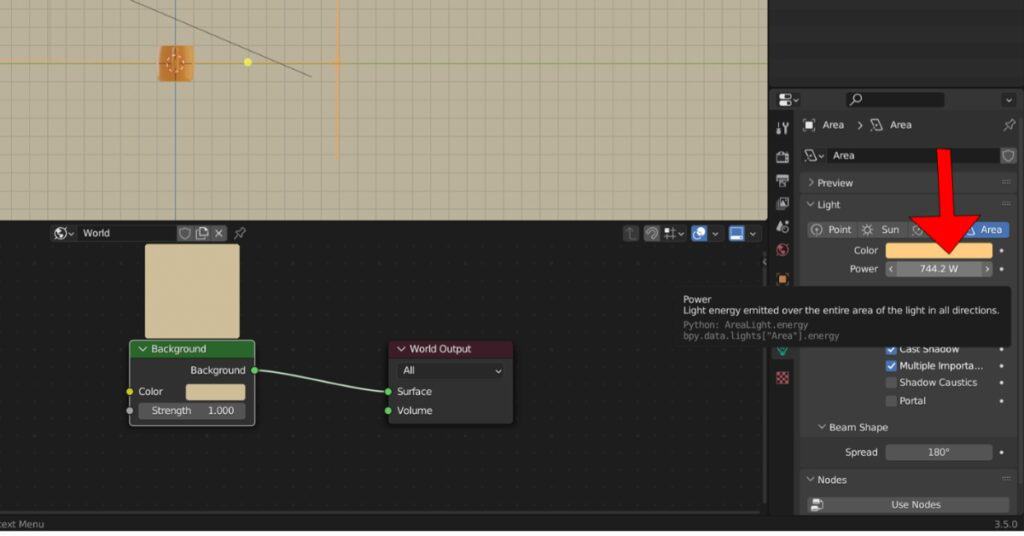Enable the Shadow Caustics checkbox

pyautogui.click(x=891, y=383)
